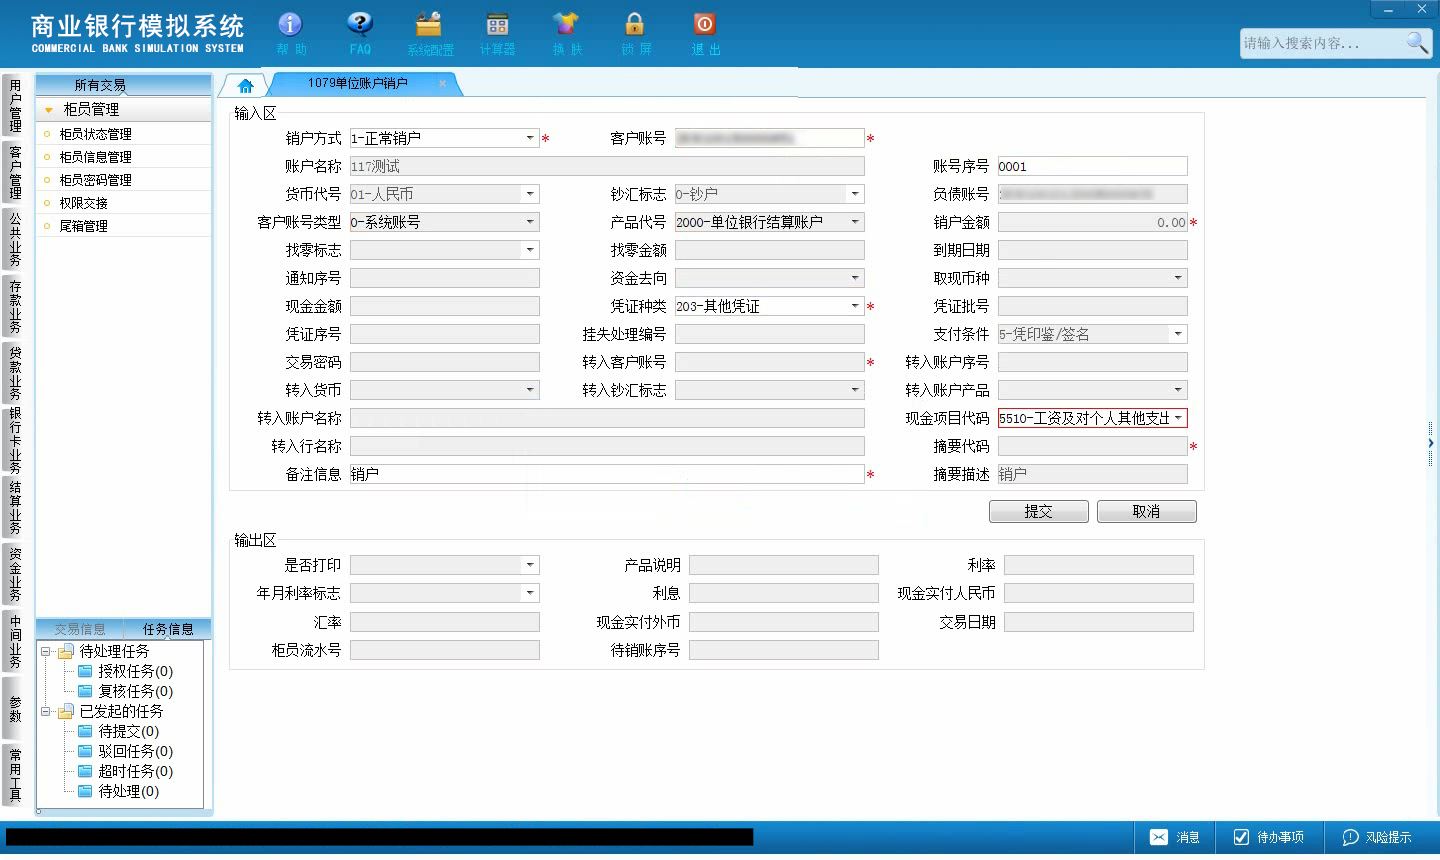Open the 常用工具 side tab
The image size is (1440, 860).
click(x=14, y=775)
